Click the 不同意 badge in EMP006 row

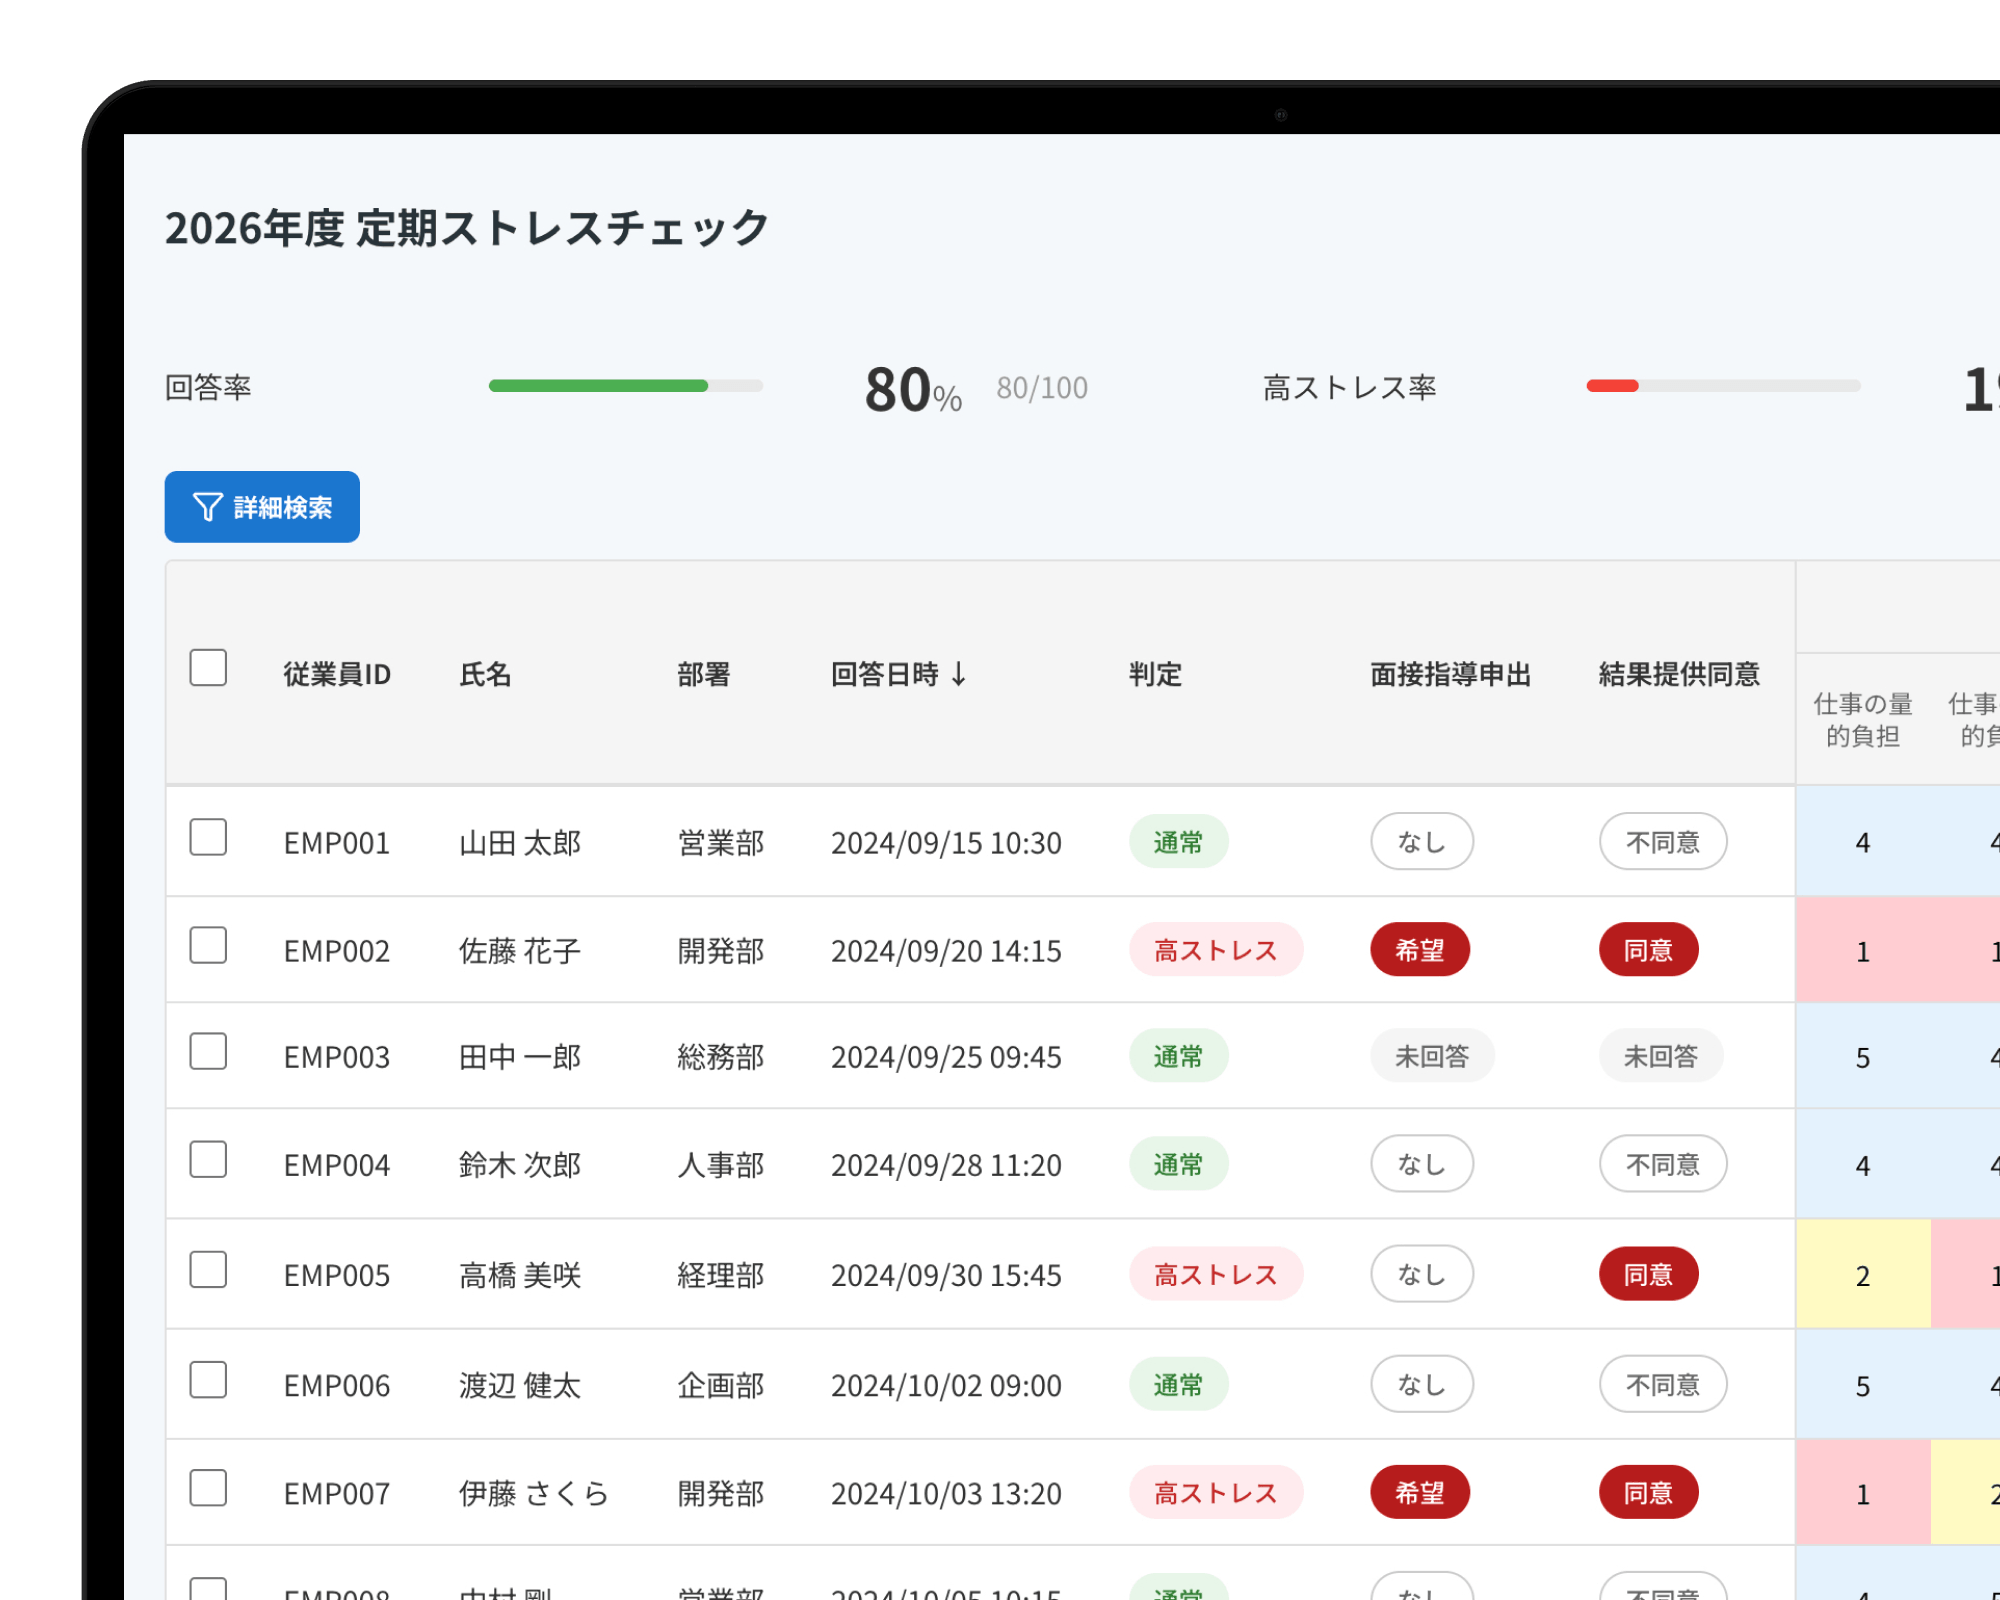click(x=1663, y=1384)
